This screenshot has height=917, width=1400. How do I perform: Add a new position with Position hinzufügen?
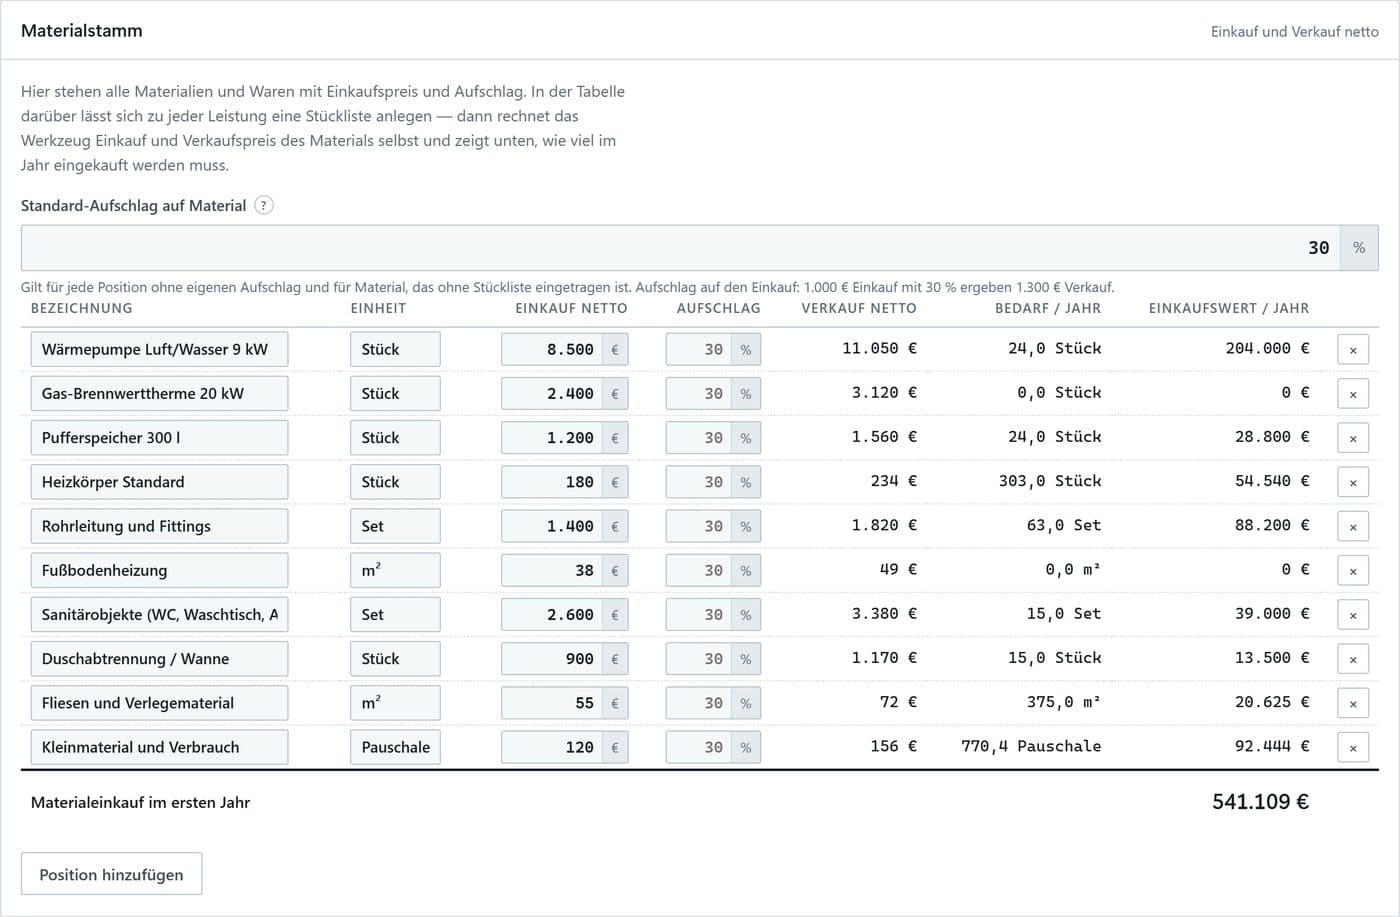point(111,874)
